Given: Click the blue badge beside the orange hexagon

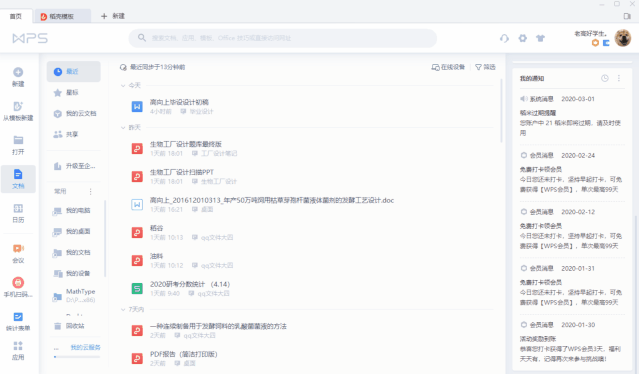Looking at the screenshot, I should 606,43.
